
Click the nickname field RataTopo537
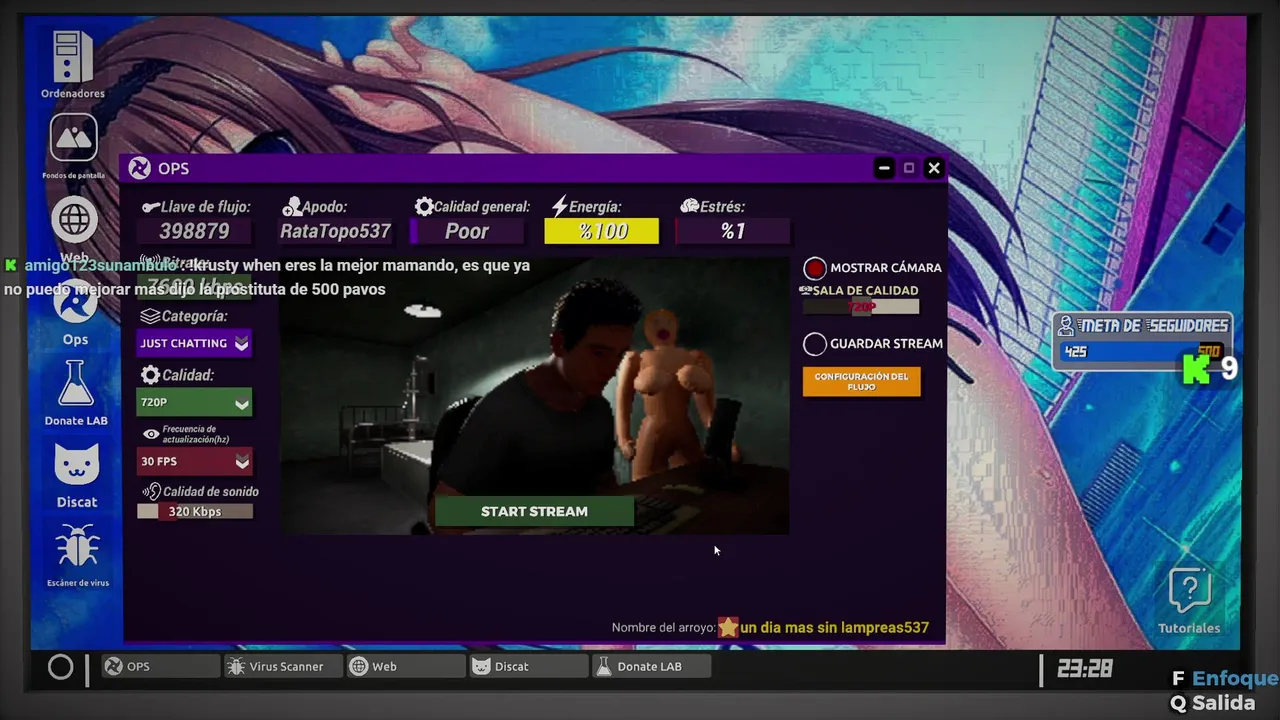click(x=336, y=231)
